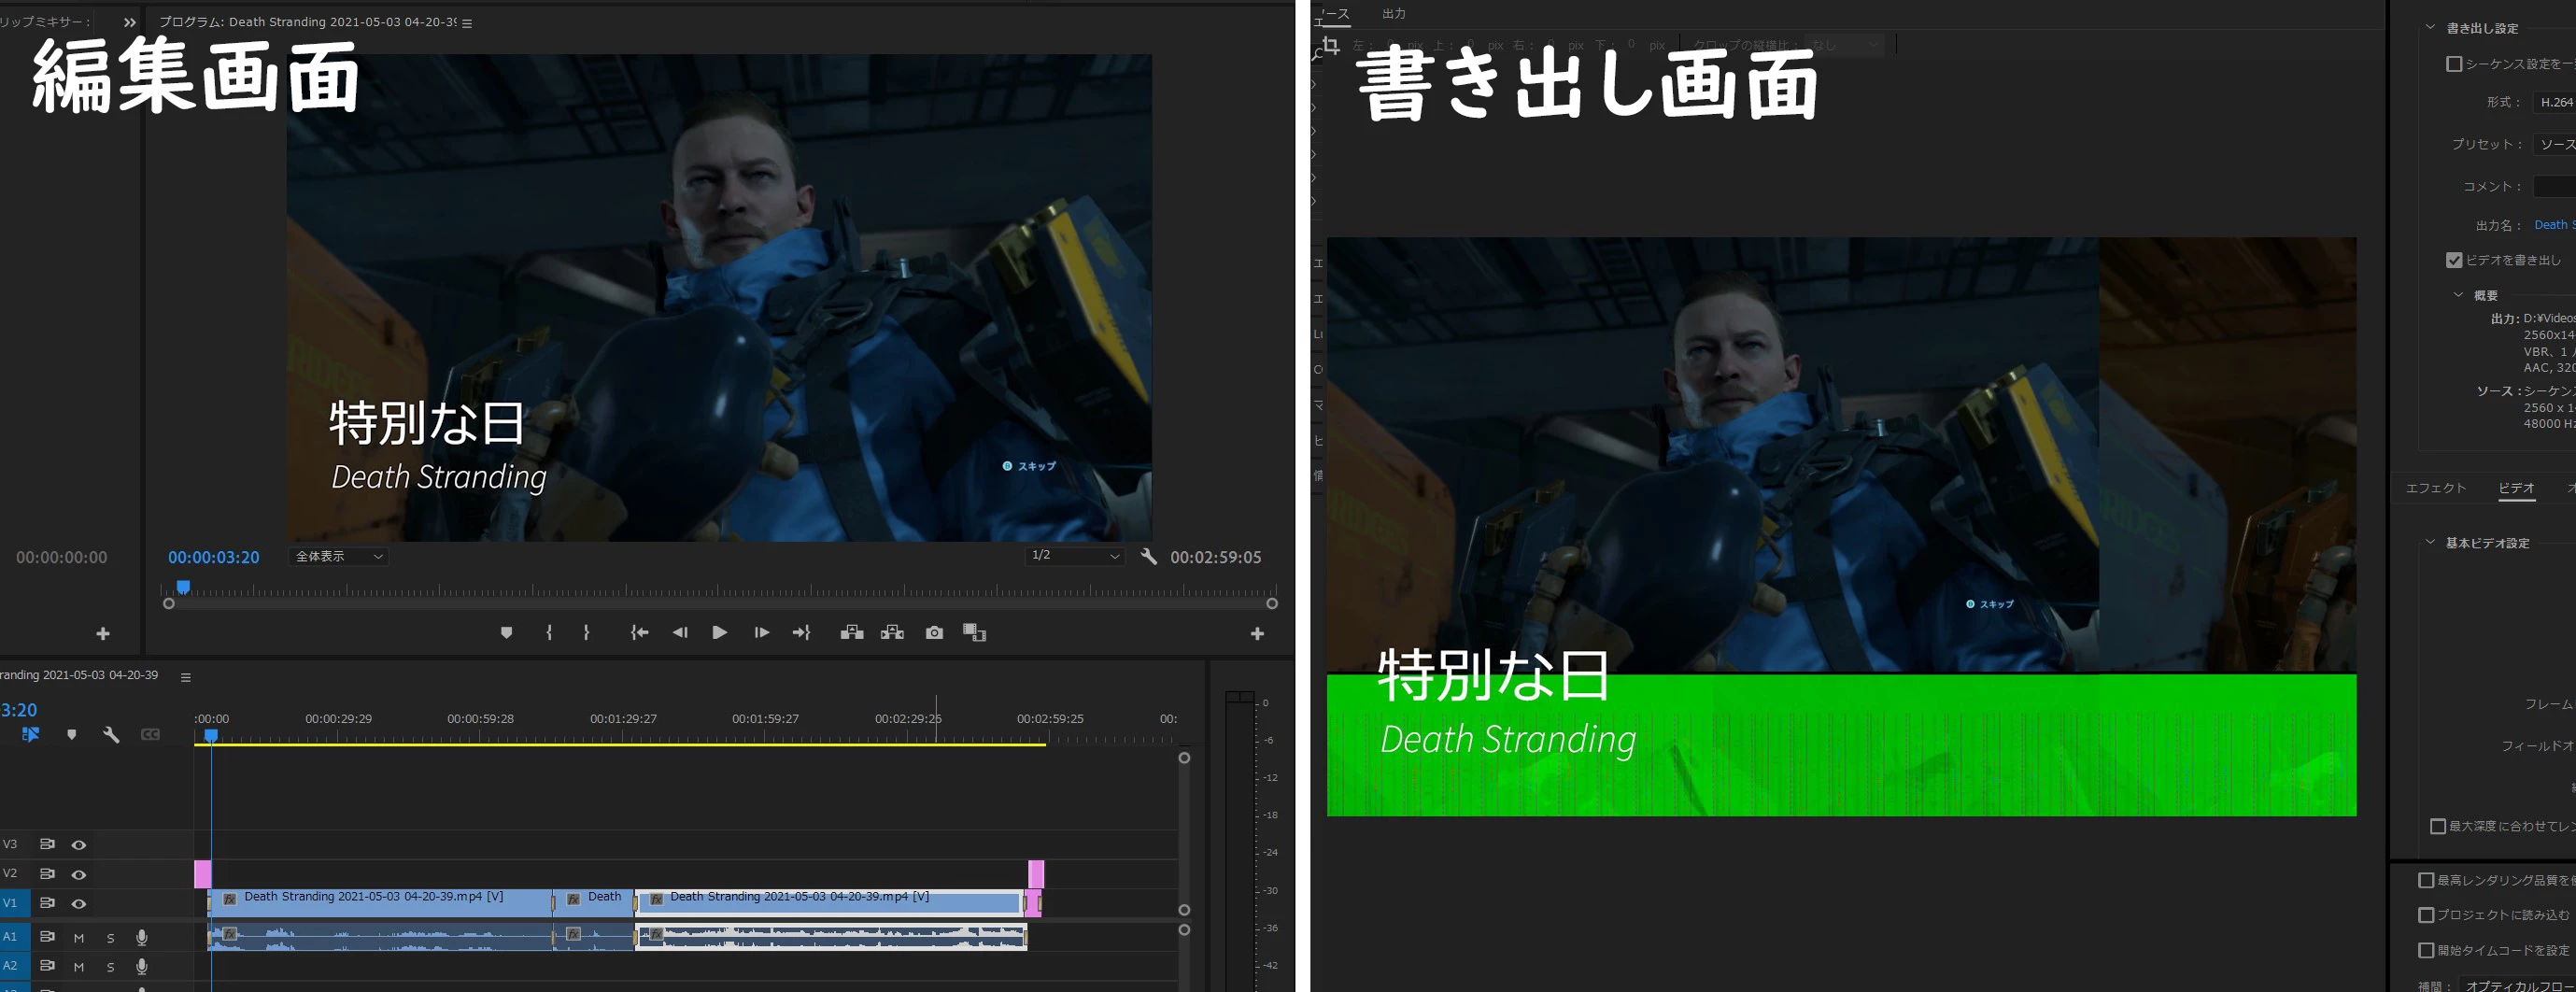The image size is (2576, 992).
Task: Step forward one frame
Action: [761, 633]
